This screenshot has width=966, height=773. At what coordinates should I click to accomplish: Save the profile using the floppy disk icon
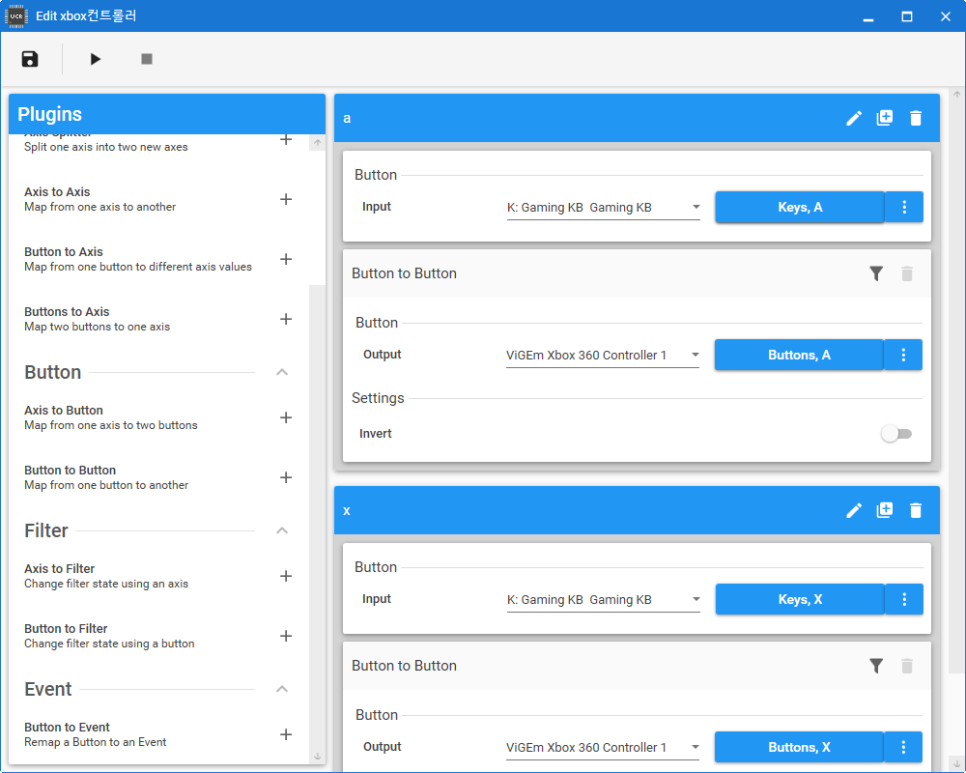(x=30, y=59)
